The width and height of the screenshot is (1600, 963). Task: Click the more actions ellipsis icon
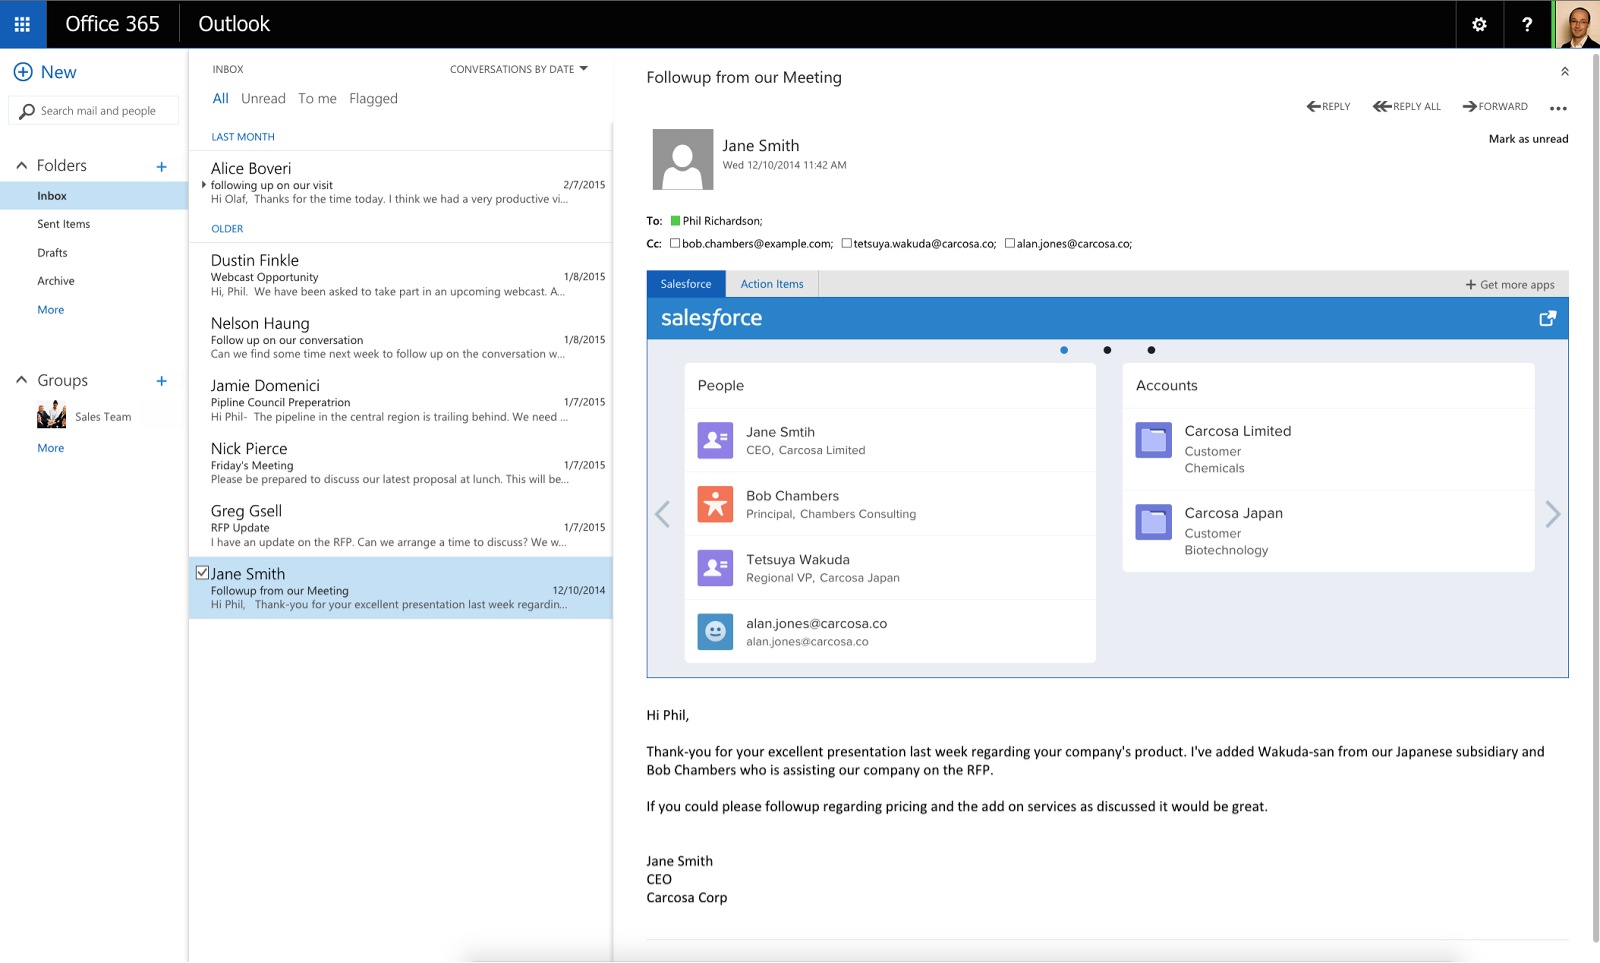point(1558,108)
